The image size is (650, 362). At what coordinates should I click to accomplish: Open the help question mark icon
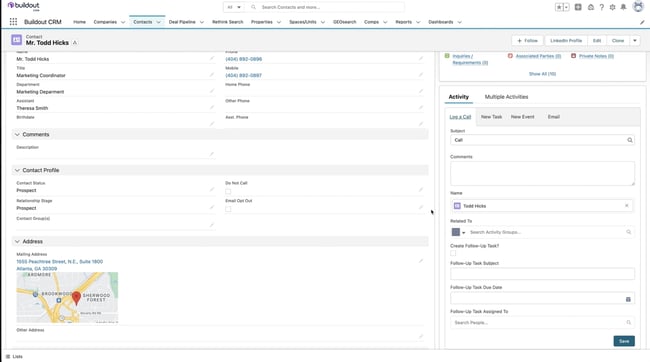(601, 7)
